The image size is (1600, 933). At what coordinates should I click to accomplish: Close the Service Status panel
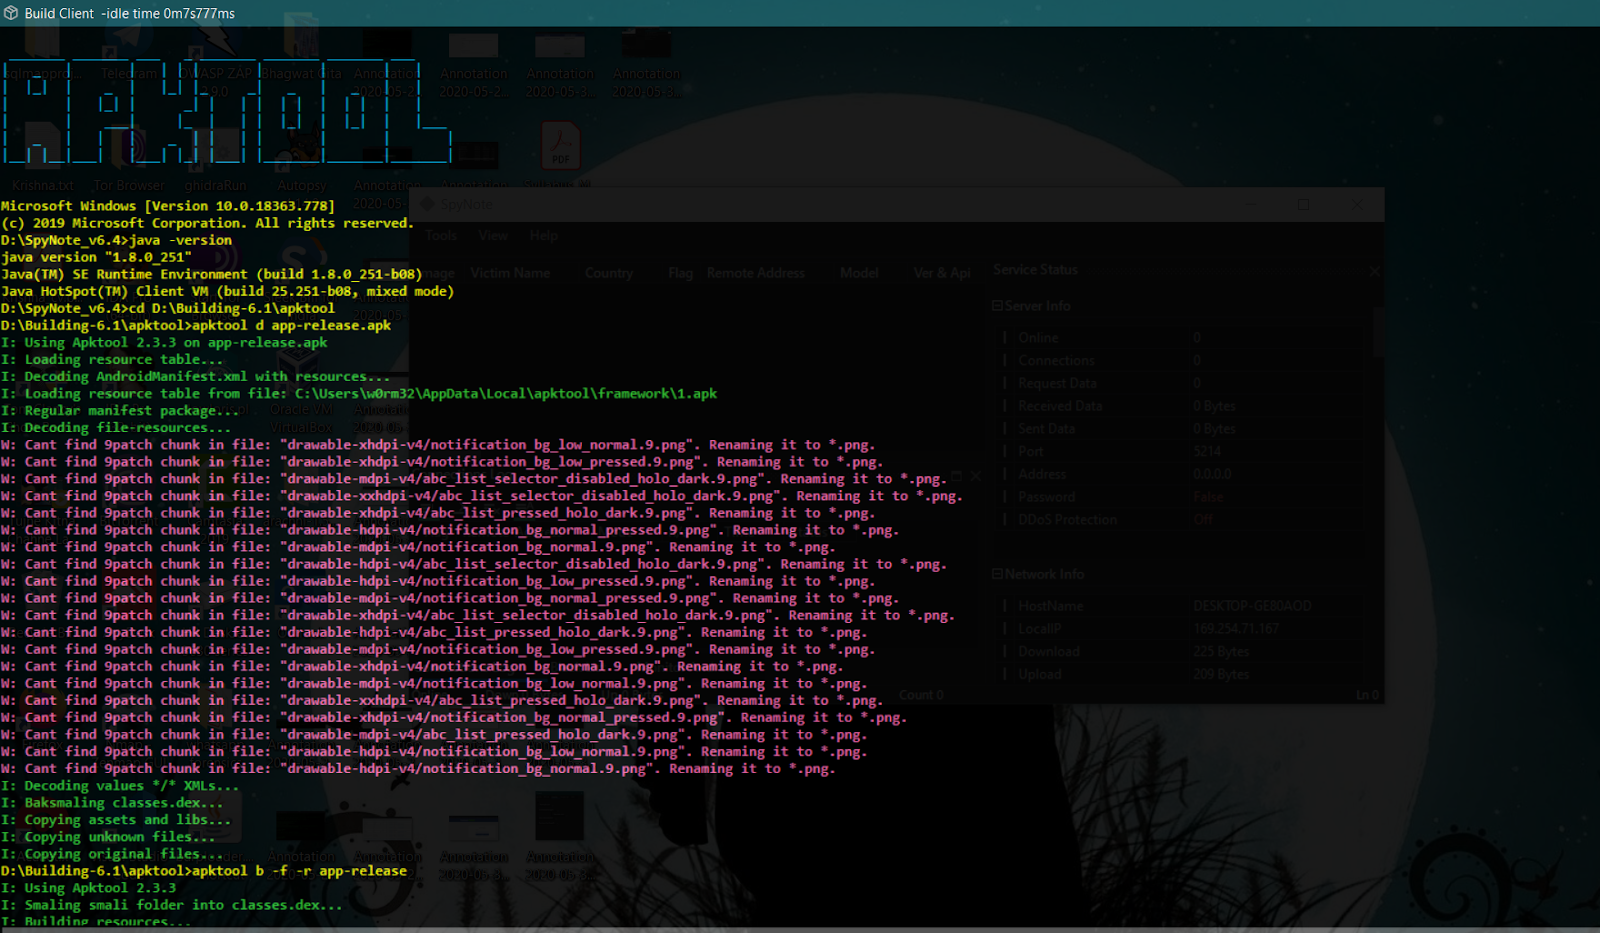(1374, 271)
